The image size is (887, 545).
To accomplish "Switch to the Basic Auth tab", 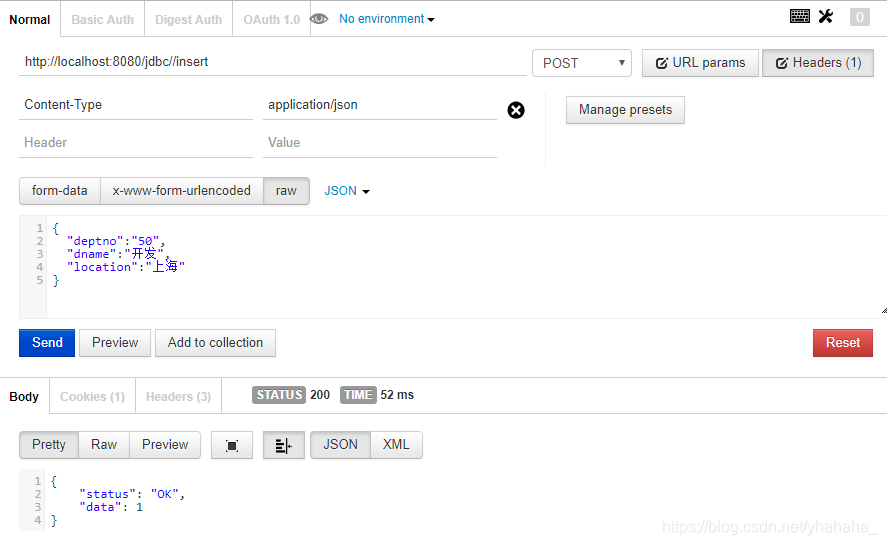I will pyautogui.click(x=102, y=20).
